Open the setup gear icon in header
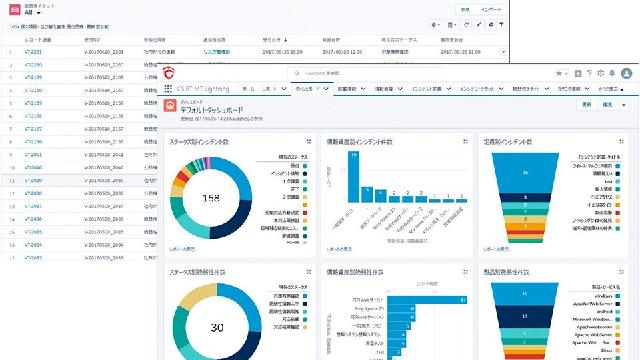The height and width of the screenshot is (360, 640). 600,73
